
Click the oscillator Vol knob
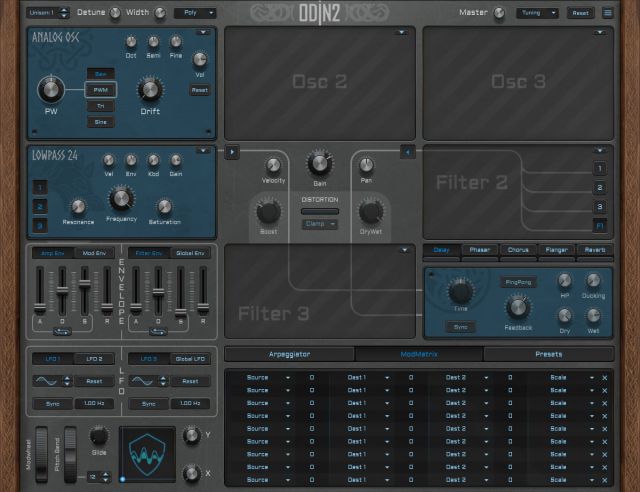click(x=200, y=60)
